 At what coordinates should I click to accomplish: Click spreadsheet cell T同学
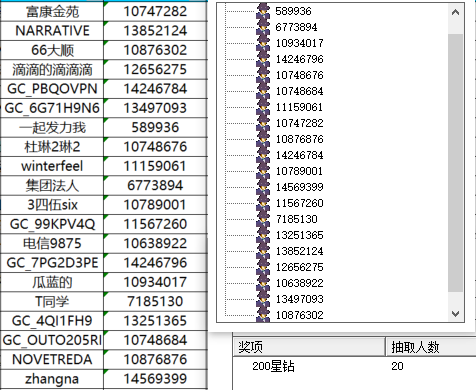[52, 302]
